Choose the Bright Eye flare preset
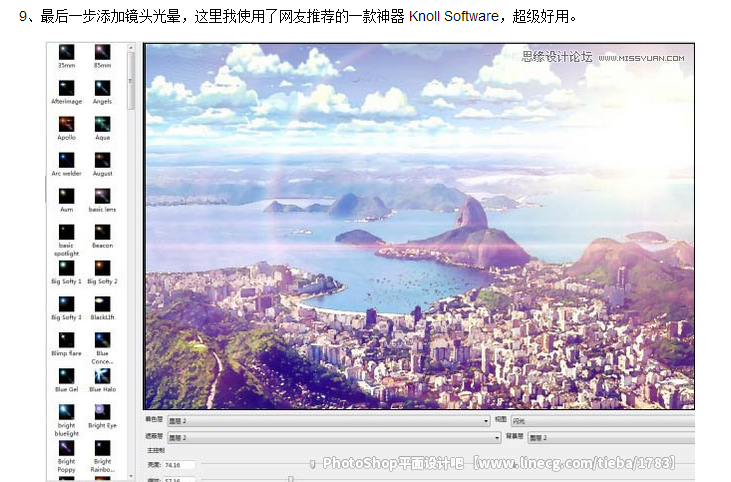The image size is (731, 482). (x=102, y=416)
